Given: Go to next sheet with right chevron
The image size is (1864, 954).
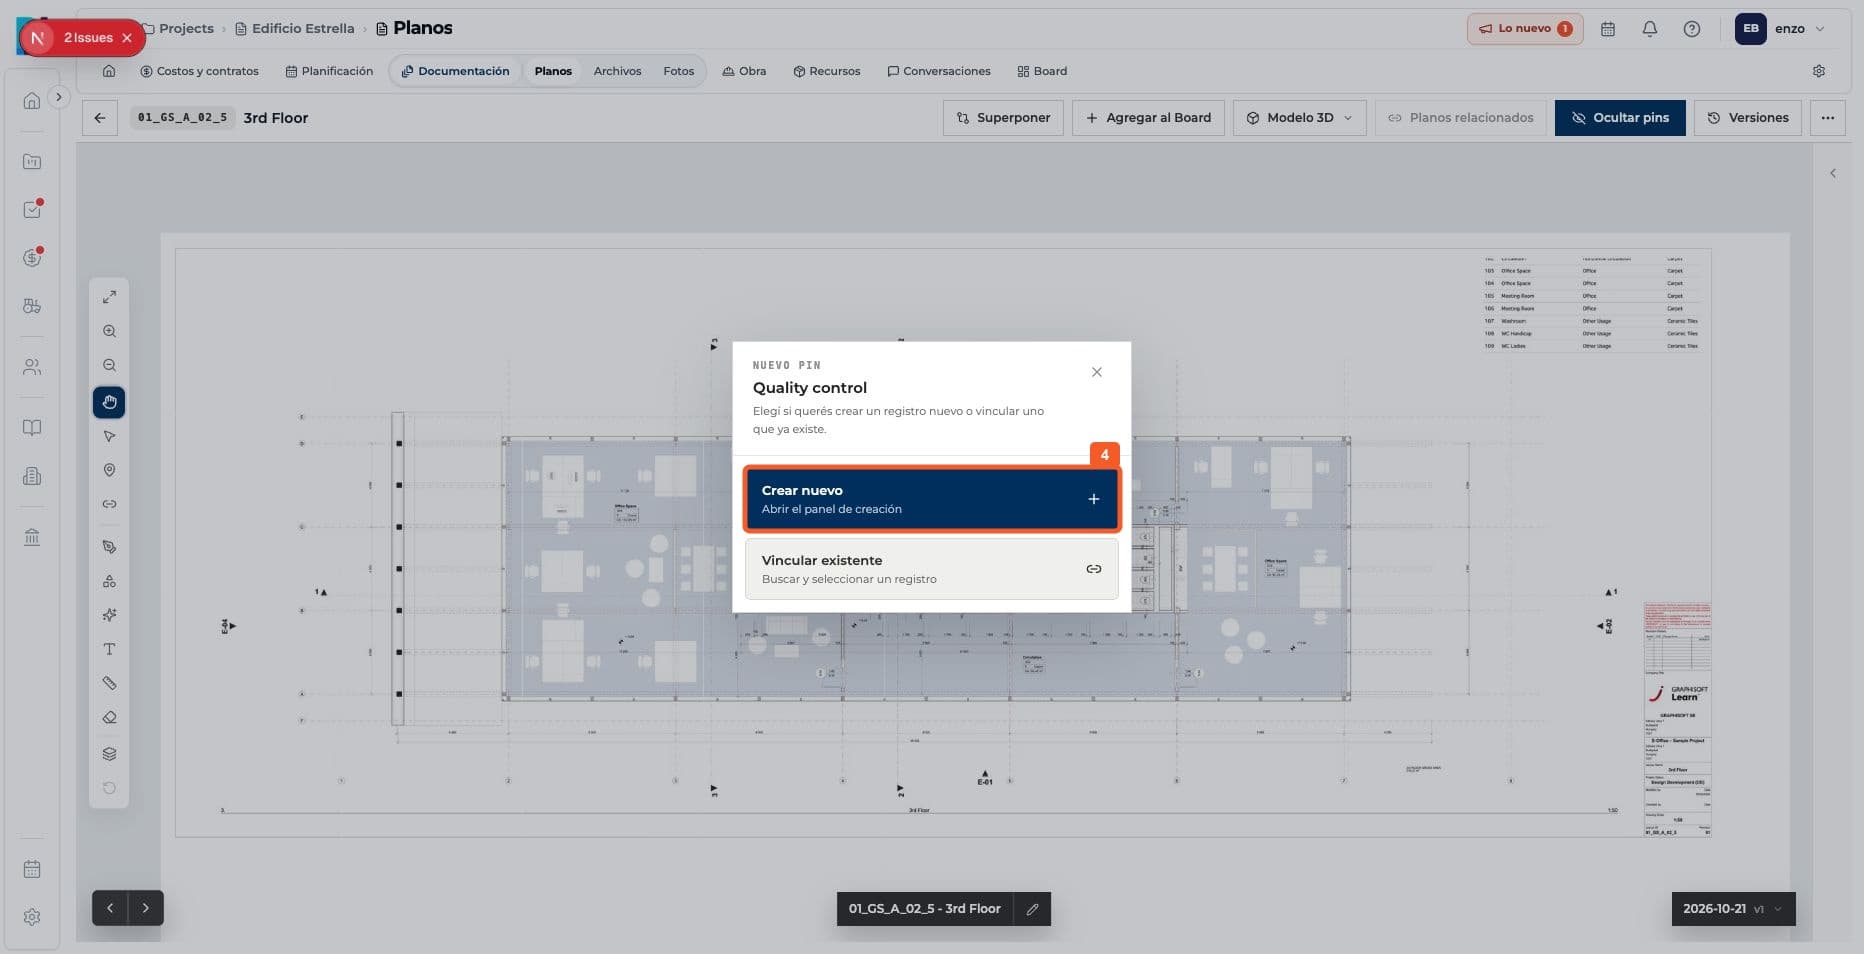Looking at the screenshot, I should [146, 908].
